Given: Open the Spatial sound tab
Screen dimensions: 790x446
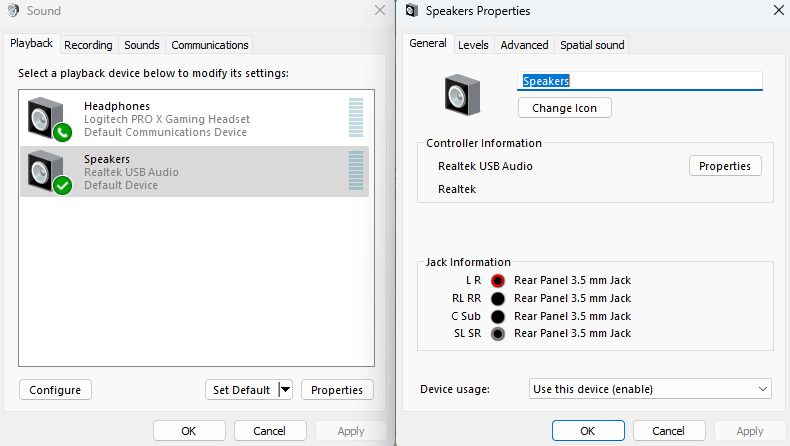Looking at the screenshot, I should 592,45.
